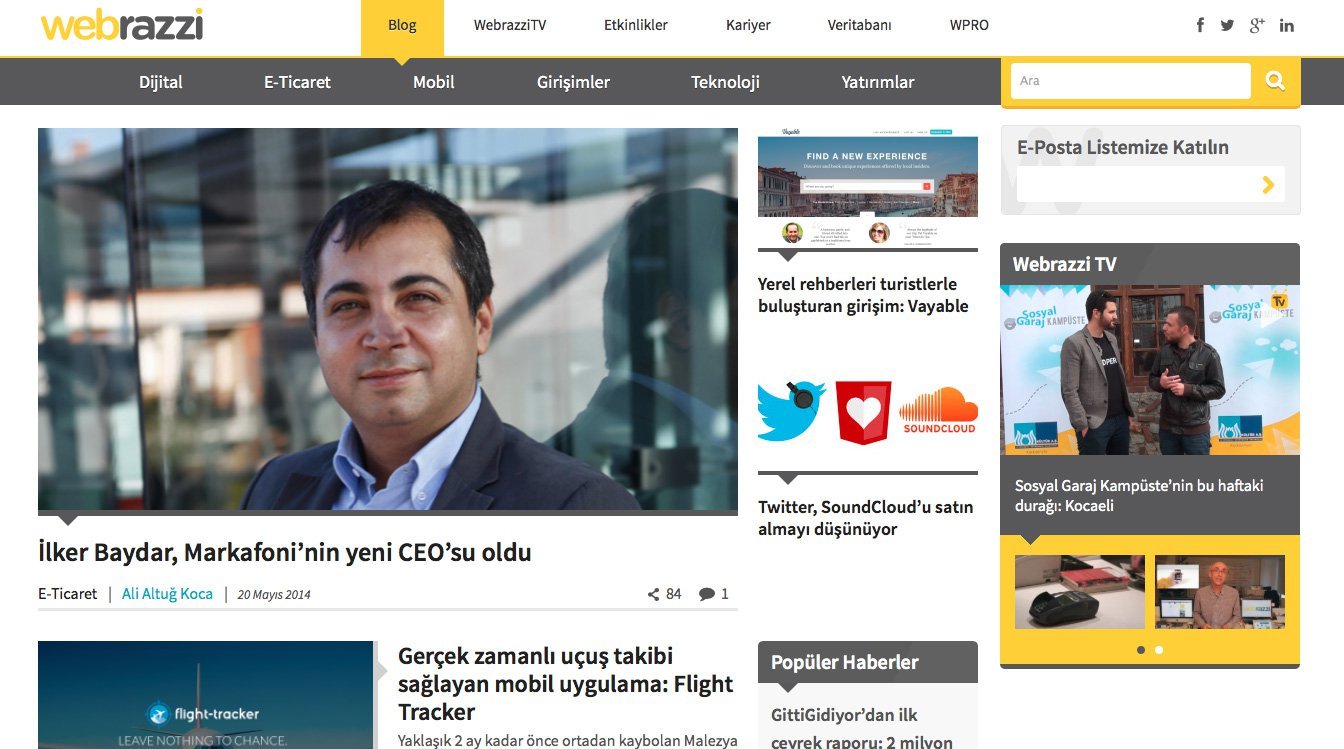1344x749 pixels.
Task: Select first Webrazzi TV carousel dot
Action: [x=1141, y=650]
